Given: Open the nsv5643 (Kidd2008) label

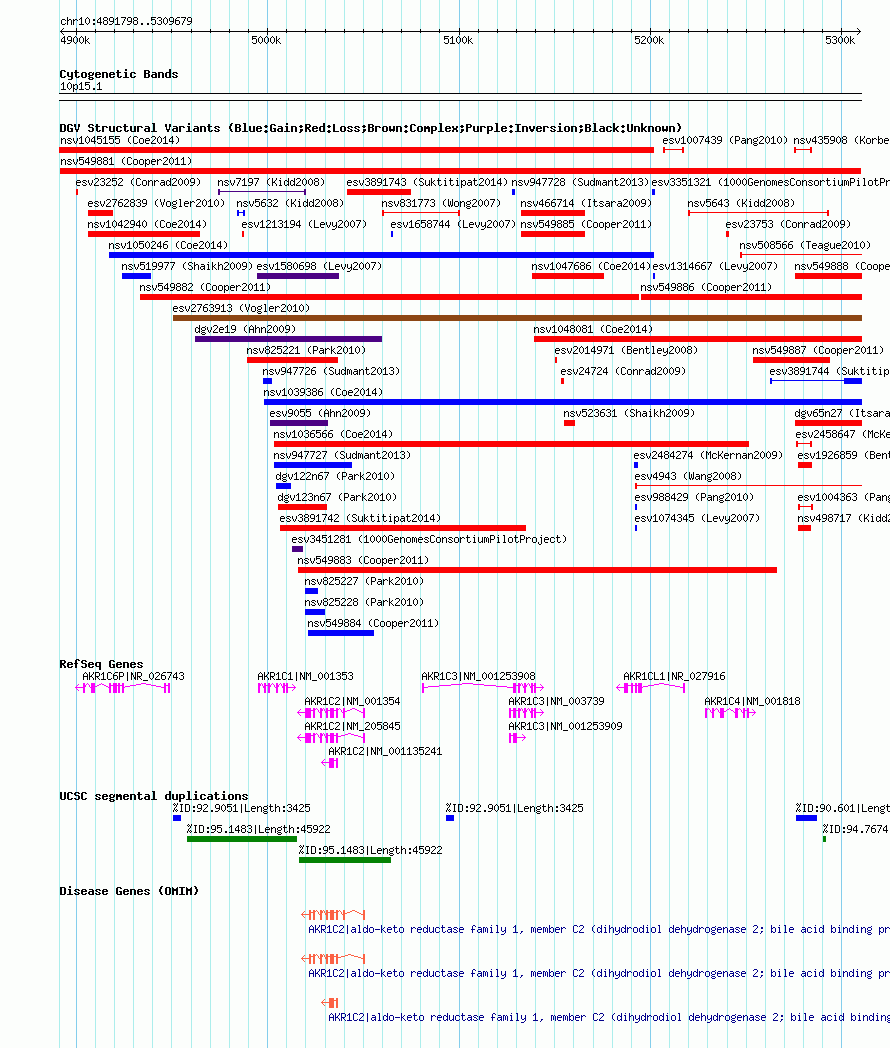Looking at the screenshot, I should 742,203.
